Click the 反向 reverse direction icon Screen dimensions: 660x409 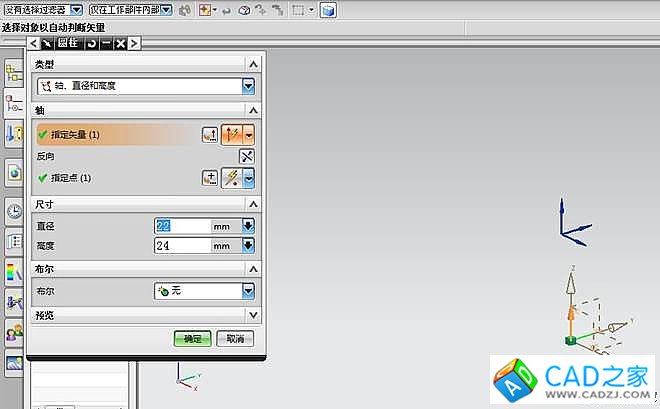coord(247,156)
